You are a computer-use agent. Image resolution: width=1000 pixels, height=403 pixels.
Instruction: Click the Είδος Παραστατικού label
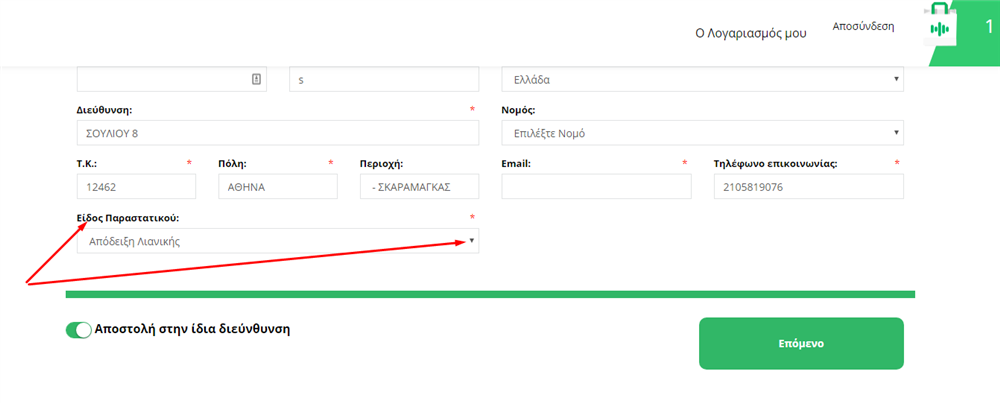[128, 218]
